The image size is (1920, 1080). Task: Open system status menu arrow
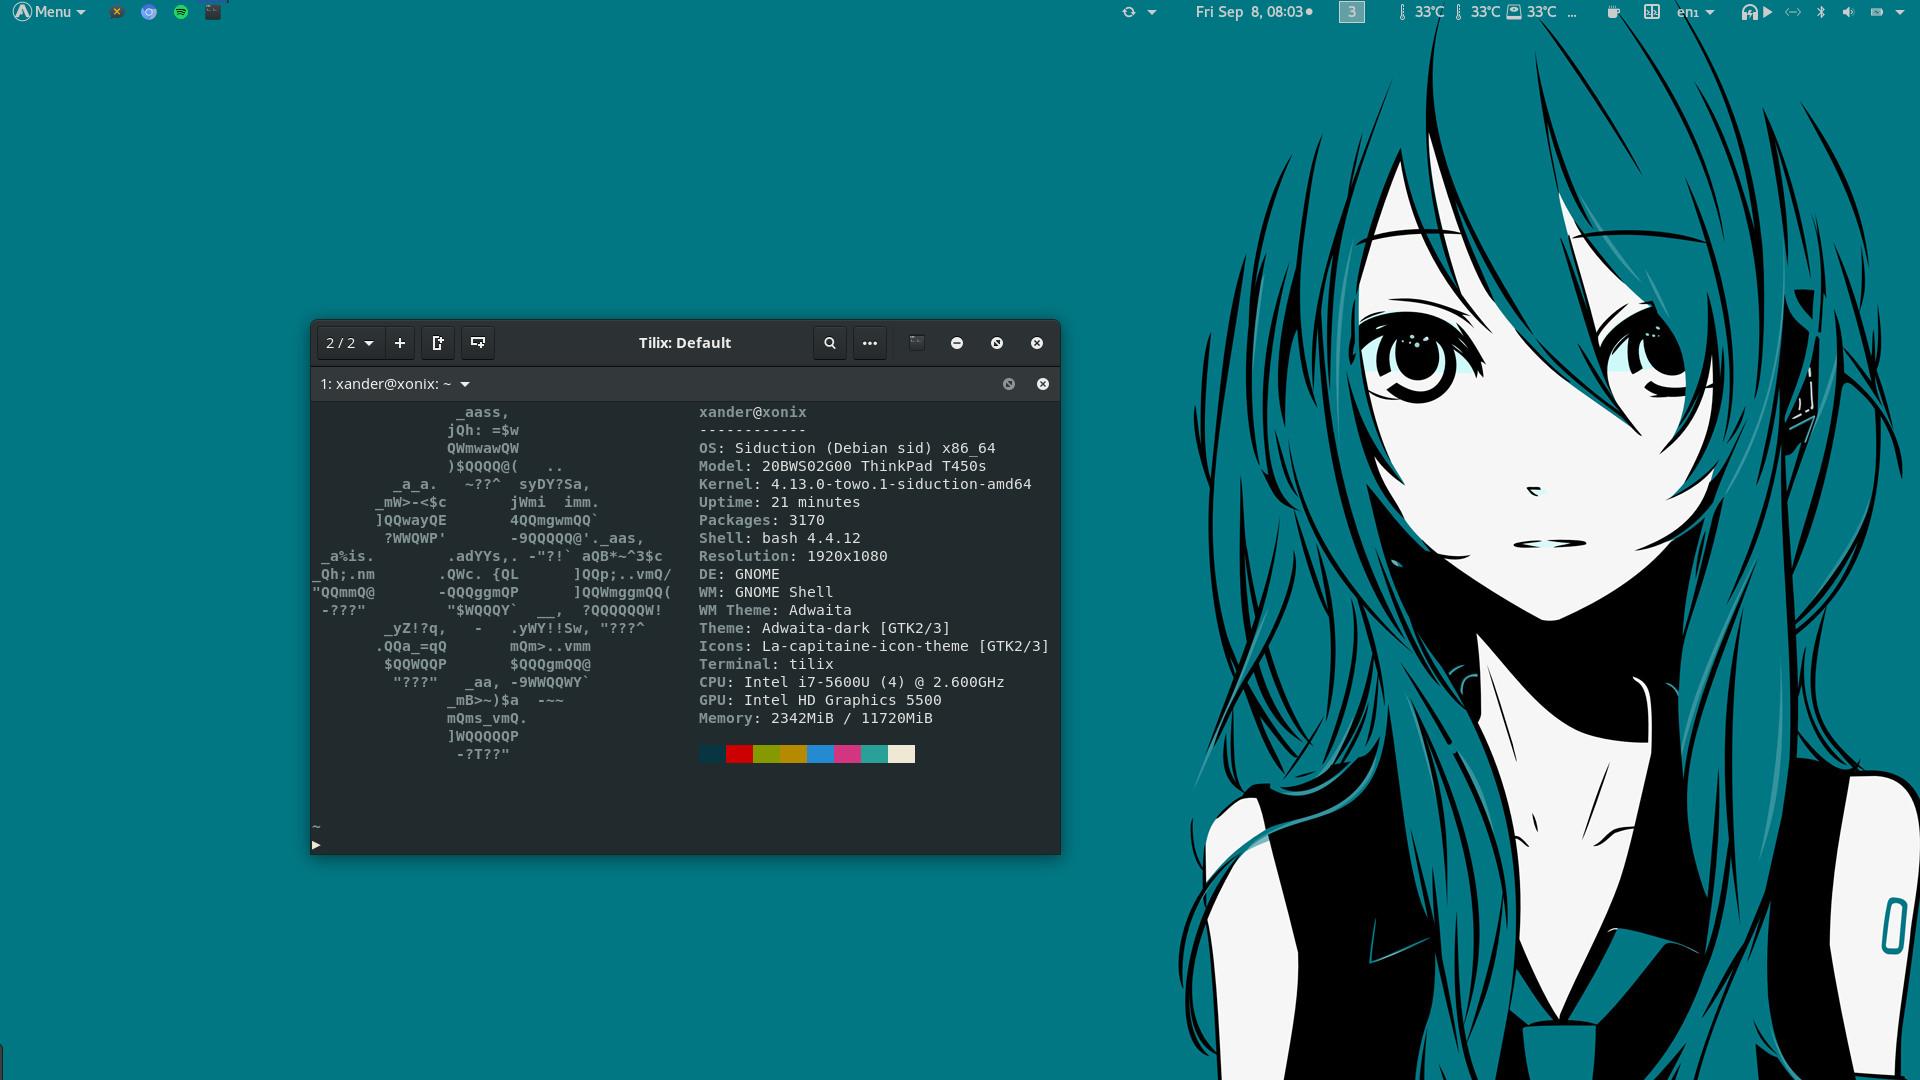[1899, 12]
